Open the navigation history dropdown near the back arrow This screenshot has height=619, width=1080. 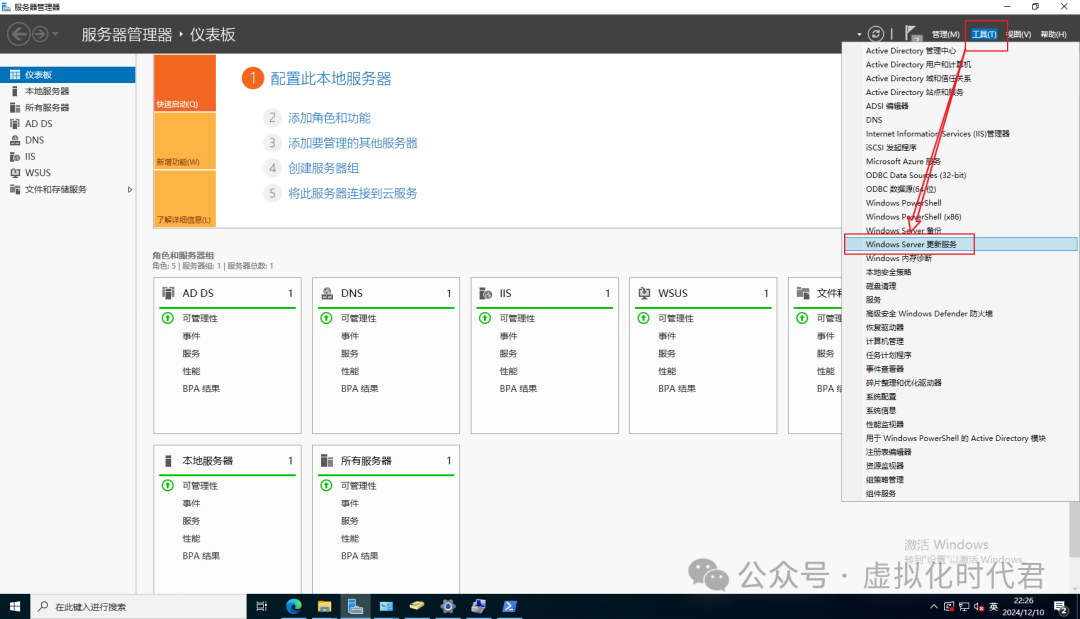click(57, 33)
